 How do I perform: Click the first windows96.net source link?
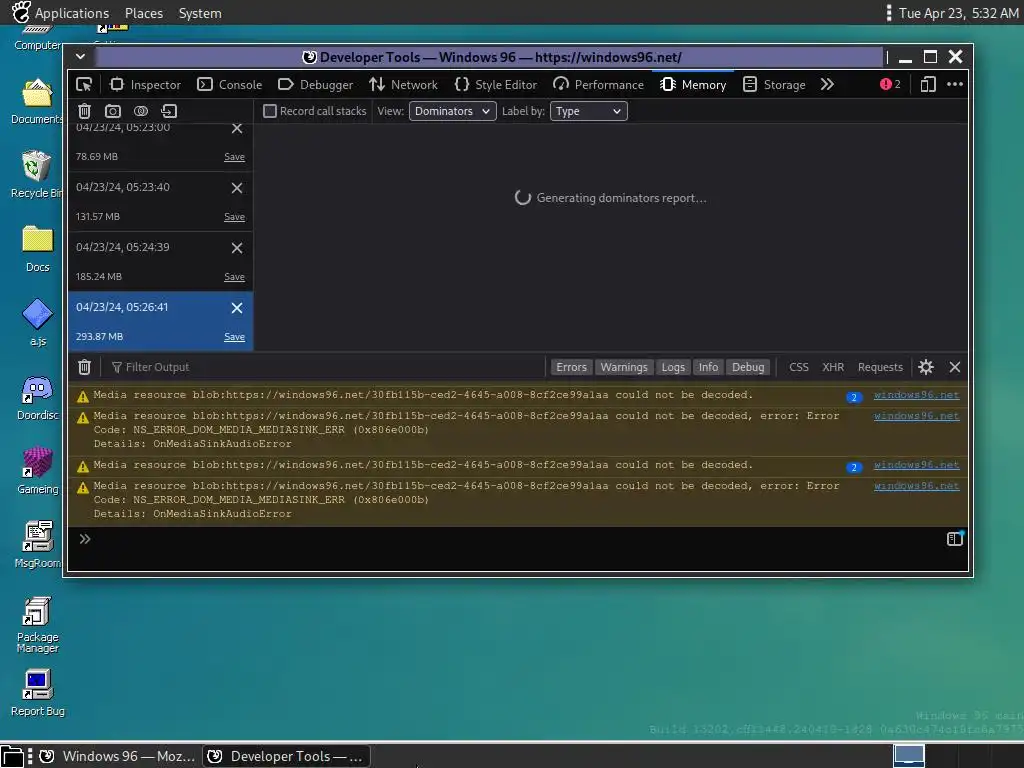point(916,395)
